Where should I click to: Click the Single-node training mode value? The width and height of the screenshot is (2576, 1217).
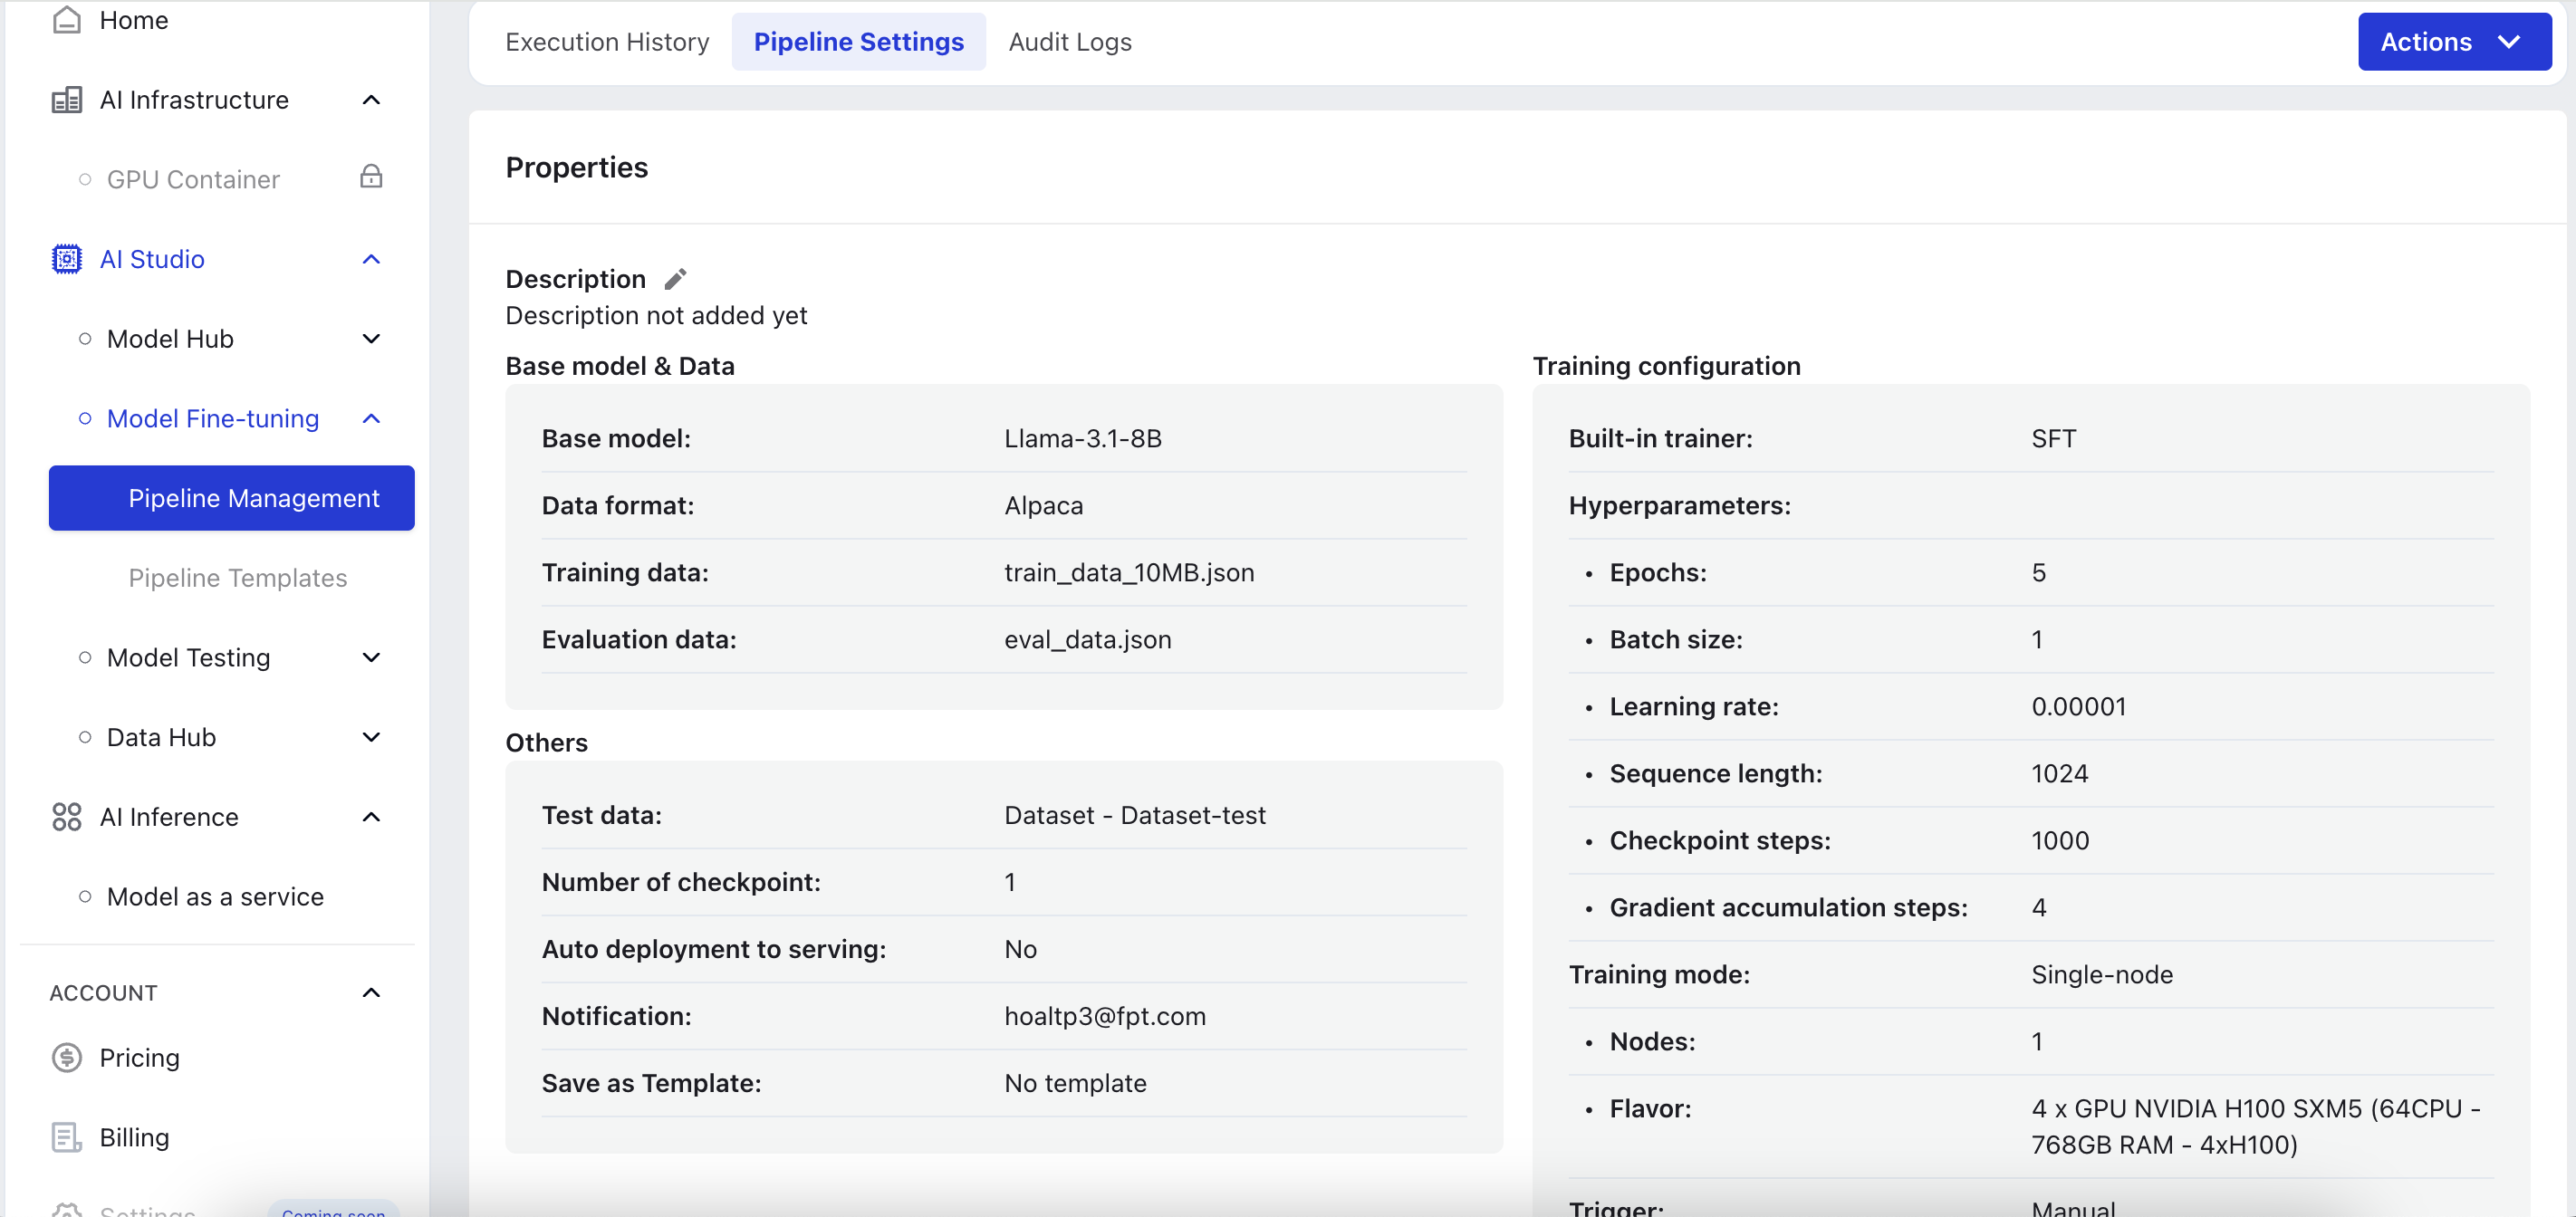[x=2102, y=975]
